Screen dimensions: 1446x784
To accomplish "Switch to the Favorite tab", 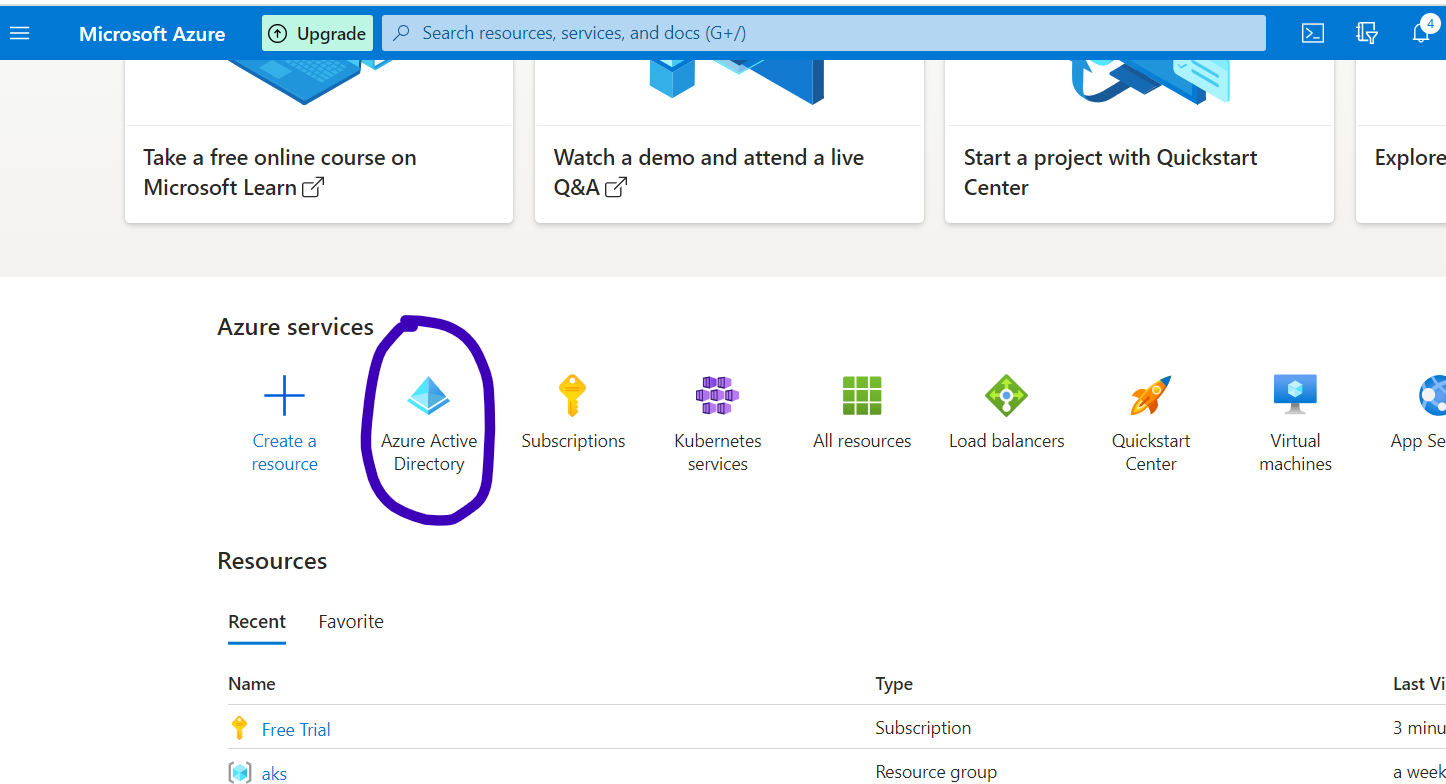I will [x=350, y=621].
